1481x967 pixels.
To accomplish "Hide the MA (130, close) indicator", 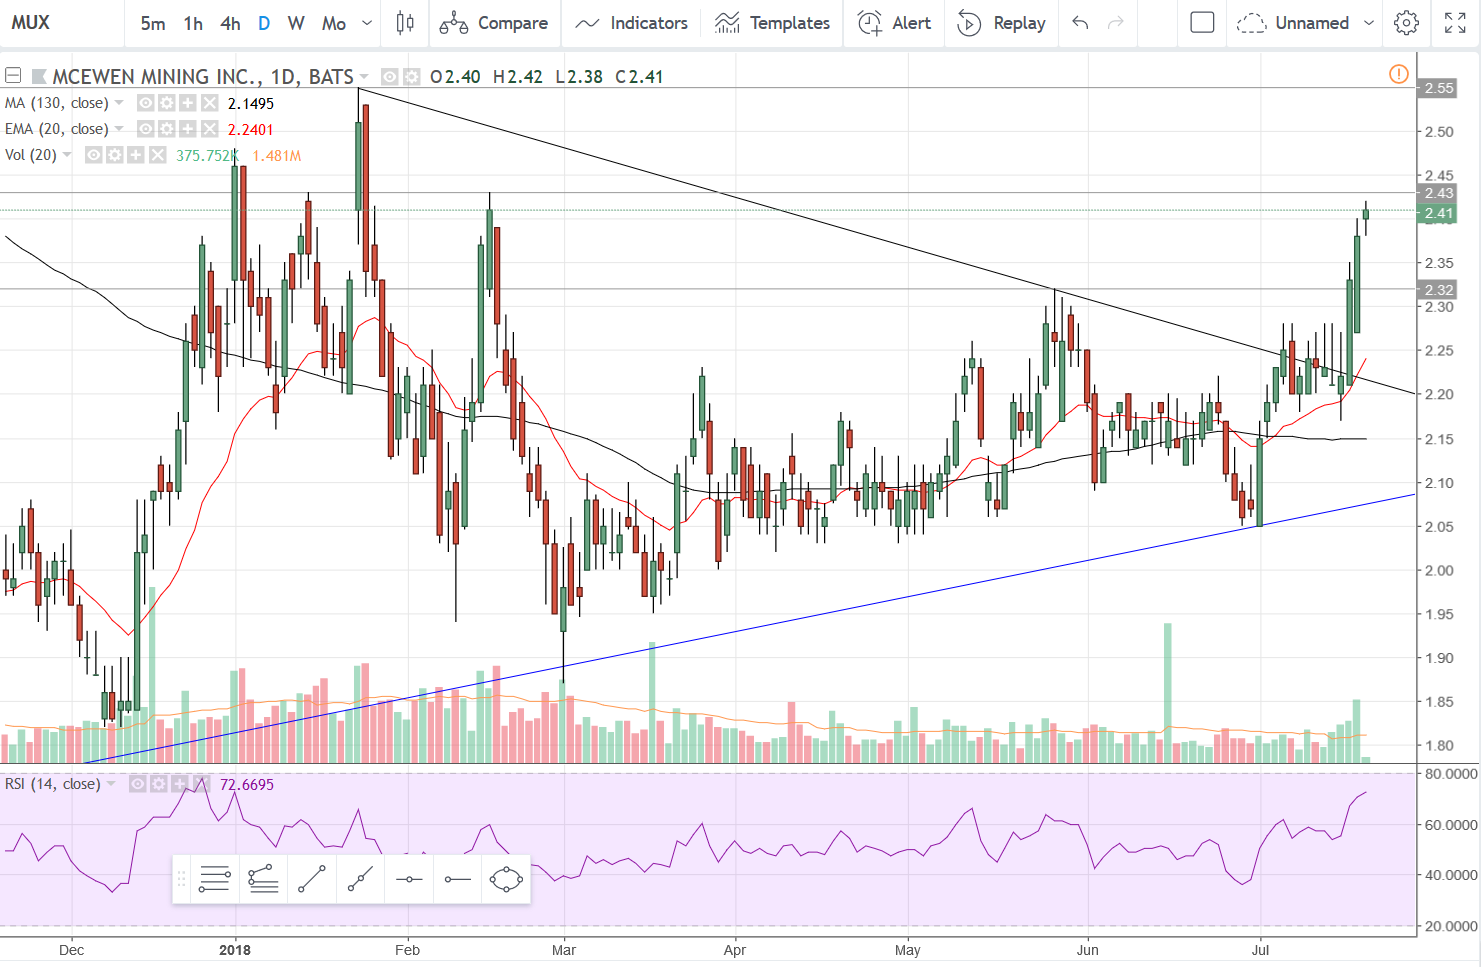I will [x=146, y=103].
